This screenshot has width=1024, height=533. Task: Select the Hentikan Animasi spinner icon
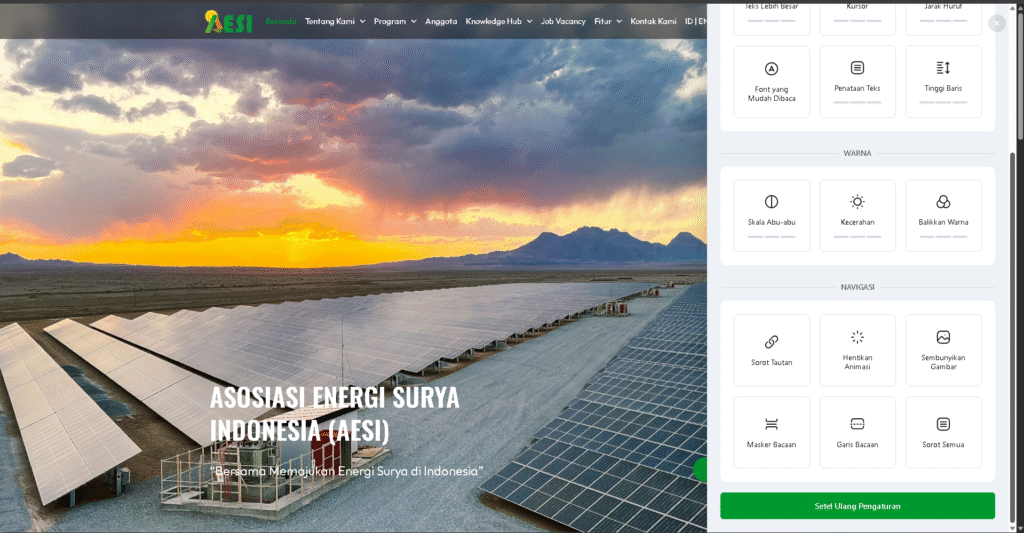point(857,337)
